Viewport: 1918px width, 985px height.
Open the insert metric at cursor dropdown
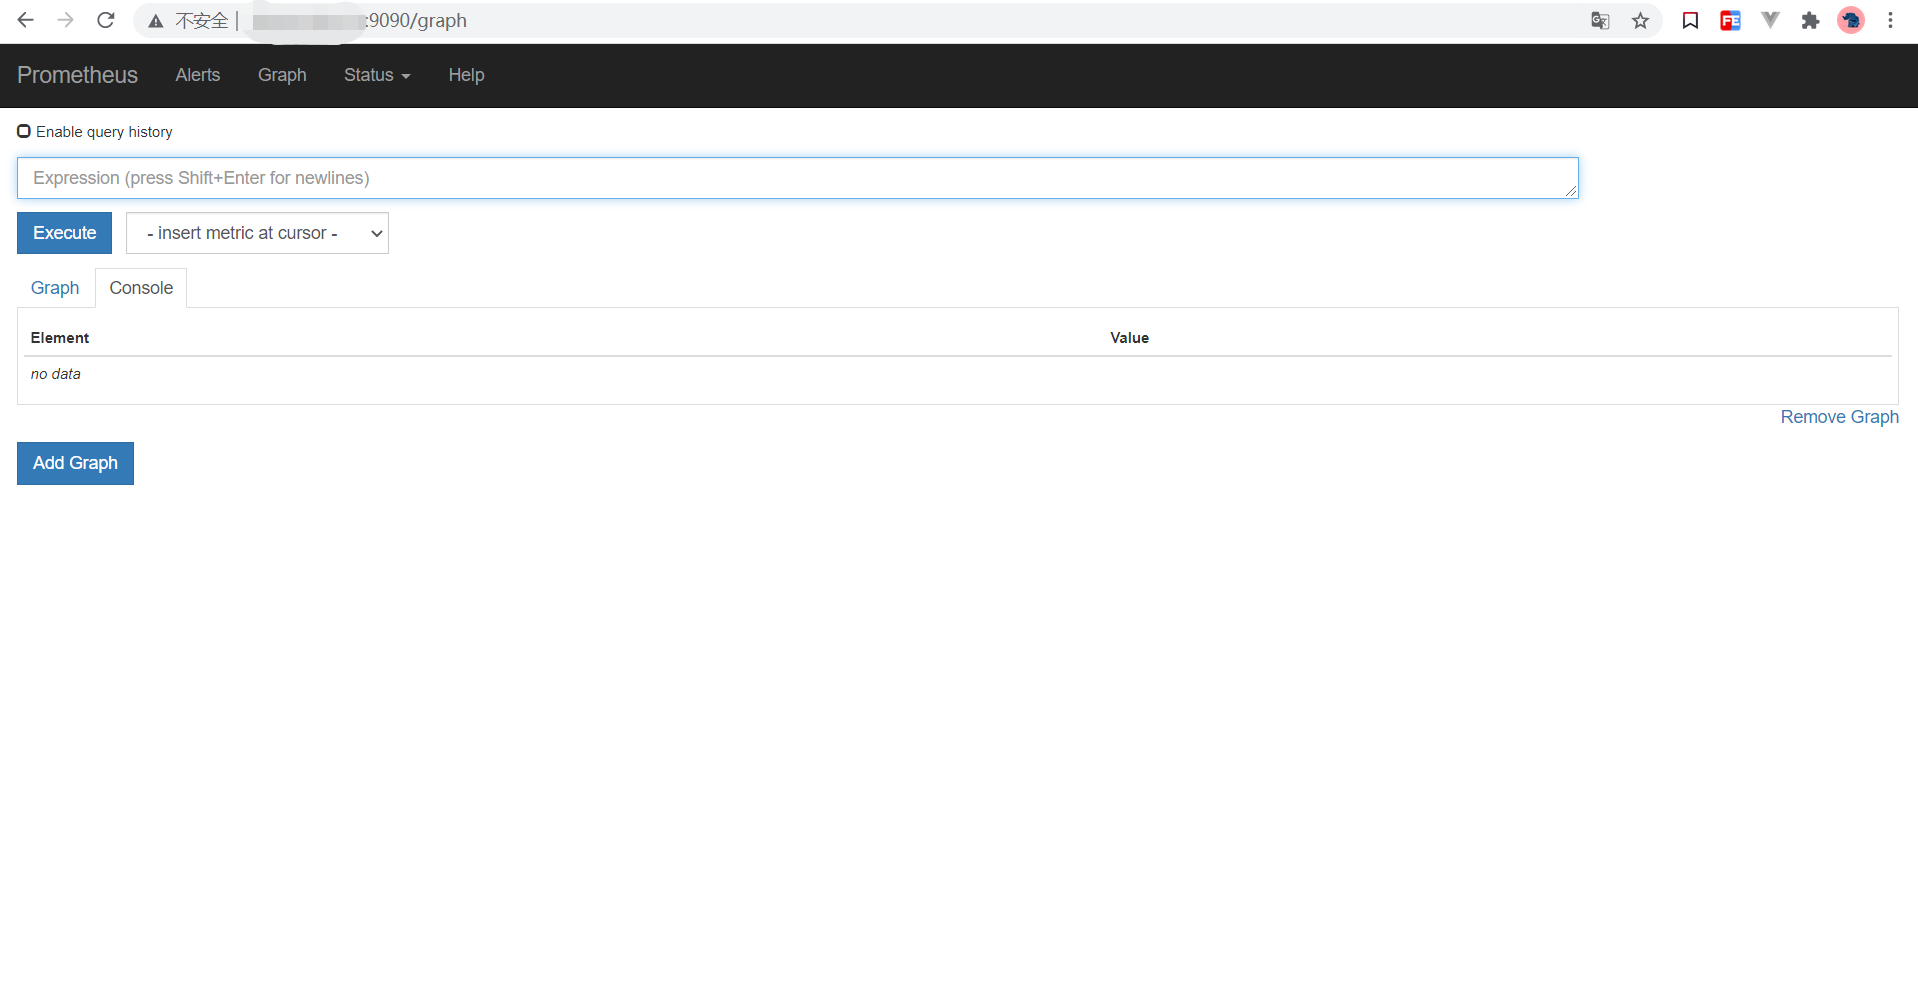pos(257,233)
